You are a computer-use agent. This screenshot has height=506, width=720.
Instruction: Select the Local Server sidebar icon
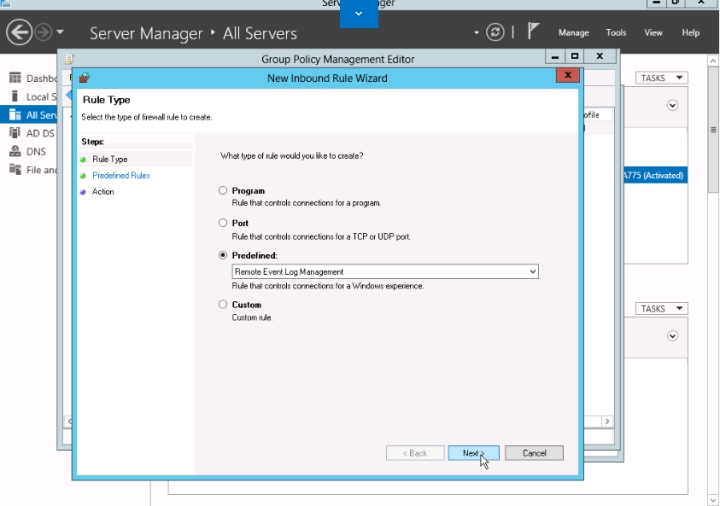click(x=15, y=96)
